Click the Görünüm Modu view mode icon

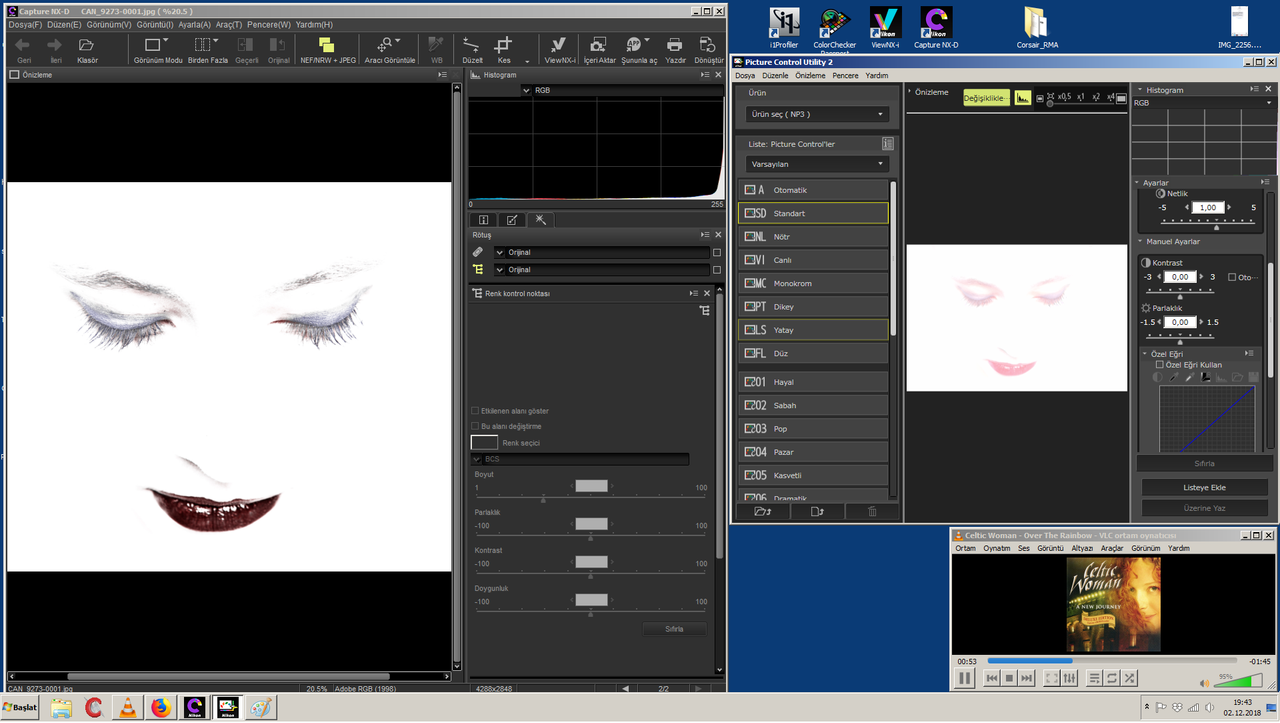pyautogui.click(x=153, y=45)
